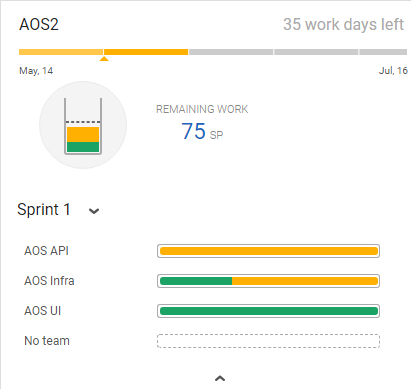The height and width of the screenshot is (389, 411).
Task: Click the 75 SP remaining work value
Action: 202,131
